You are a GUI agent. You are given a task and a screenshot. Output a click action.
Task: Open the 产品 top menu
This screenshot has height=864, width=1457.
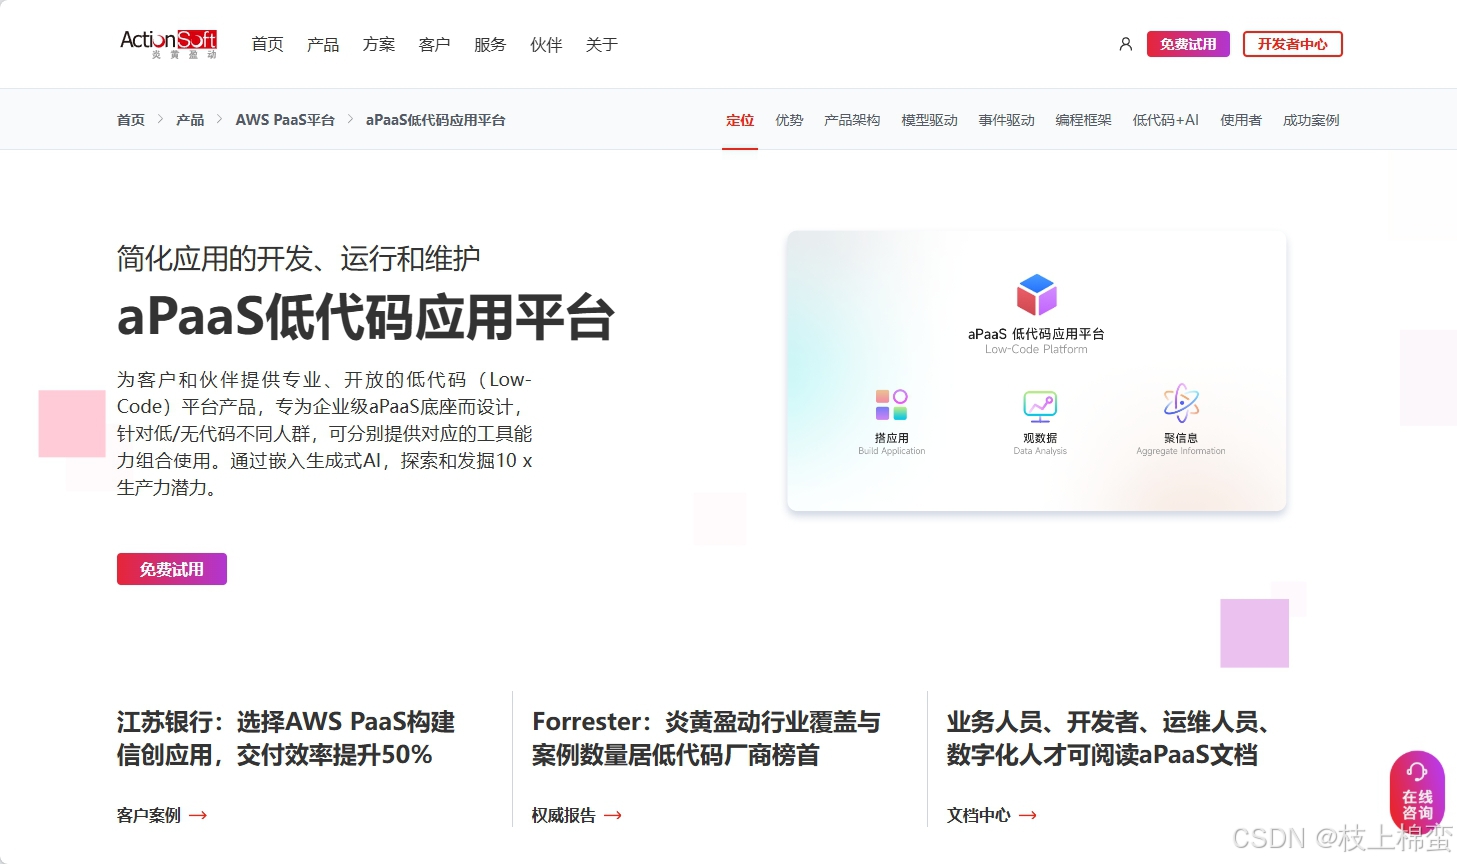click(x=323, y=44)
